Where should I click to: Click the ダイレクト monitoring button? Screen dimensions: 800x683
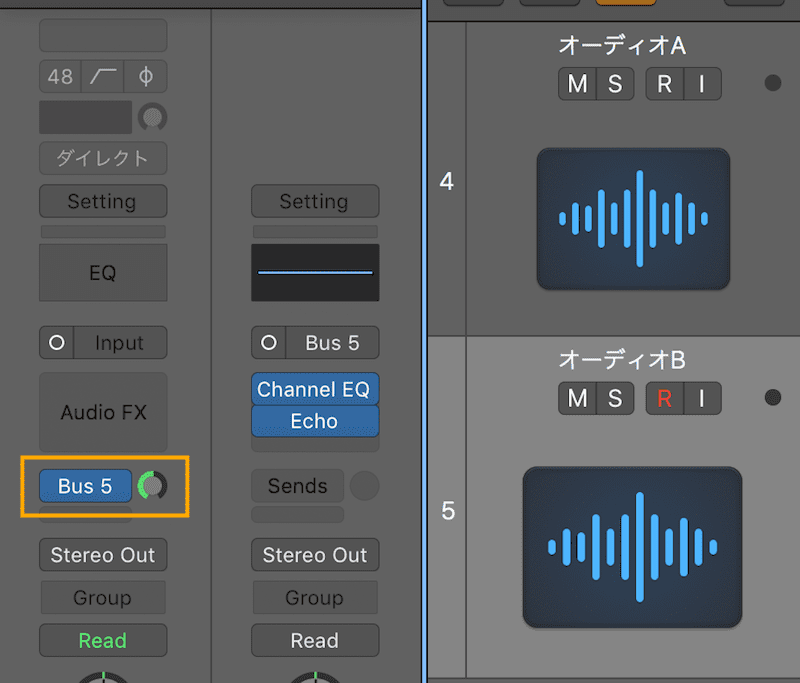point(103,158)
